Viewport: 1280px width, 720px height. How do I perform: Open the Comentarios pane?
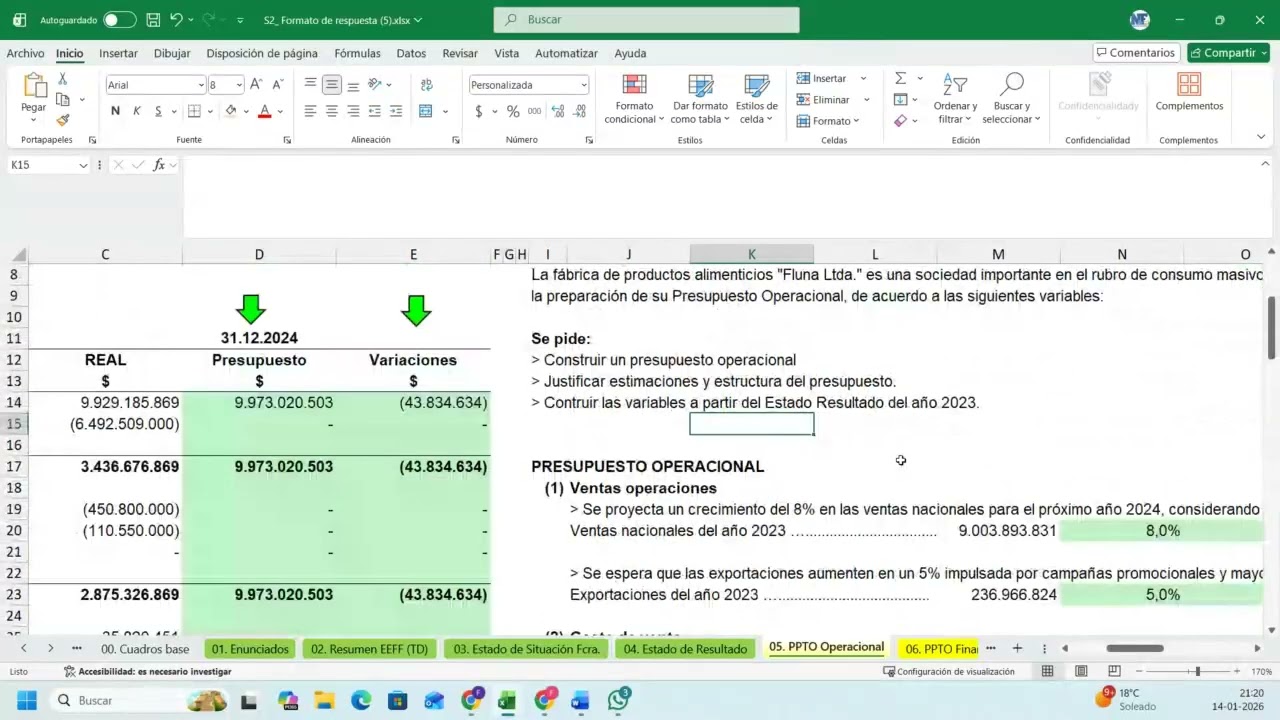(1134, 53)
